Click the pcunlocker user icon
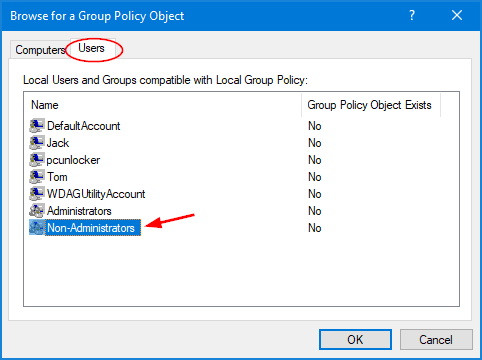This screenshot has width=482, height=360. coord(36,160)
